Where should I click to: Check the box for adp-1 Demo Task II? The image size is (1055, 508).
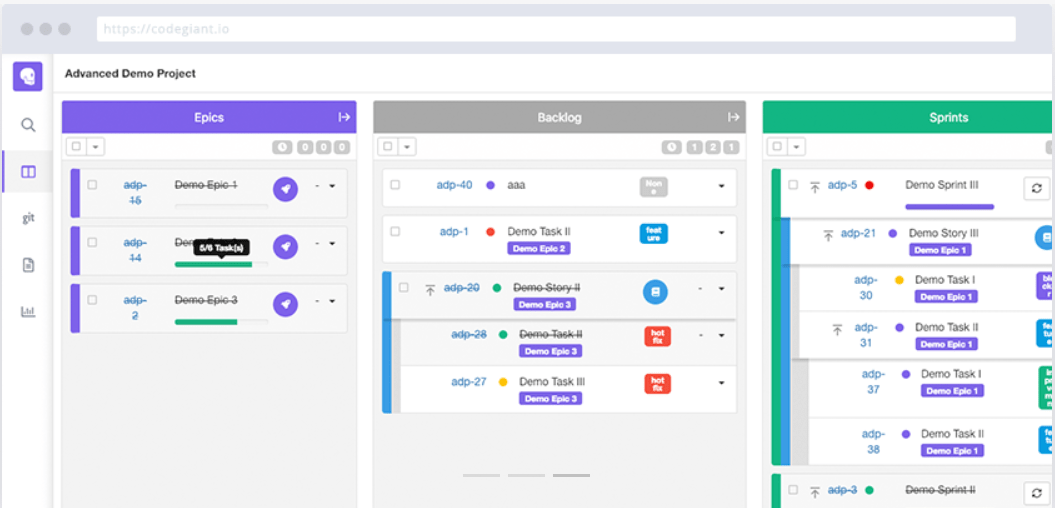click(395, 231)
